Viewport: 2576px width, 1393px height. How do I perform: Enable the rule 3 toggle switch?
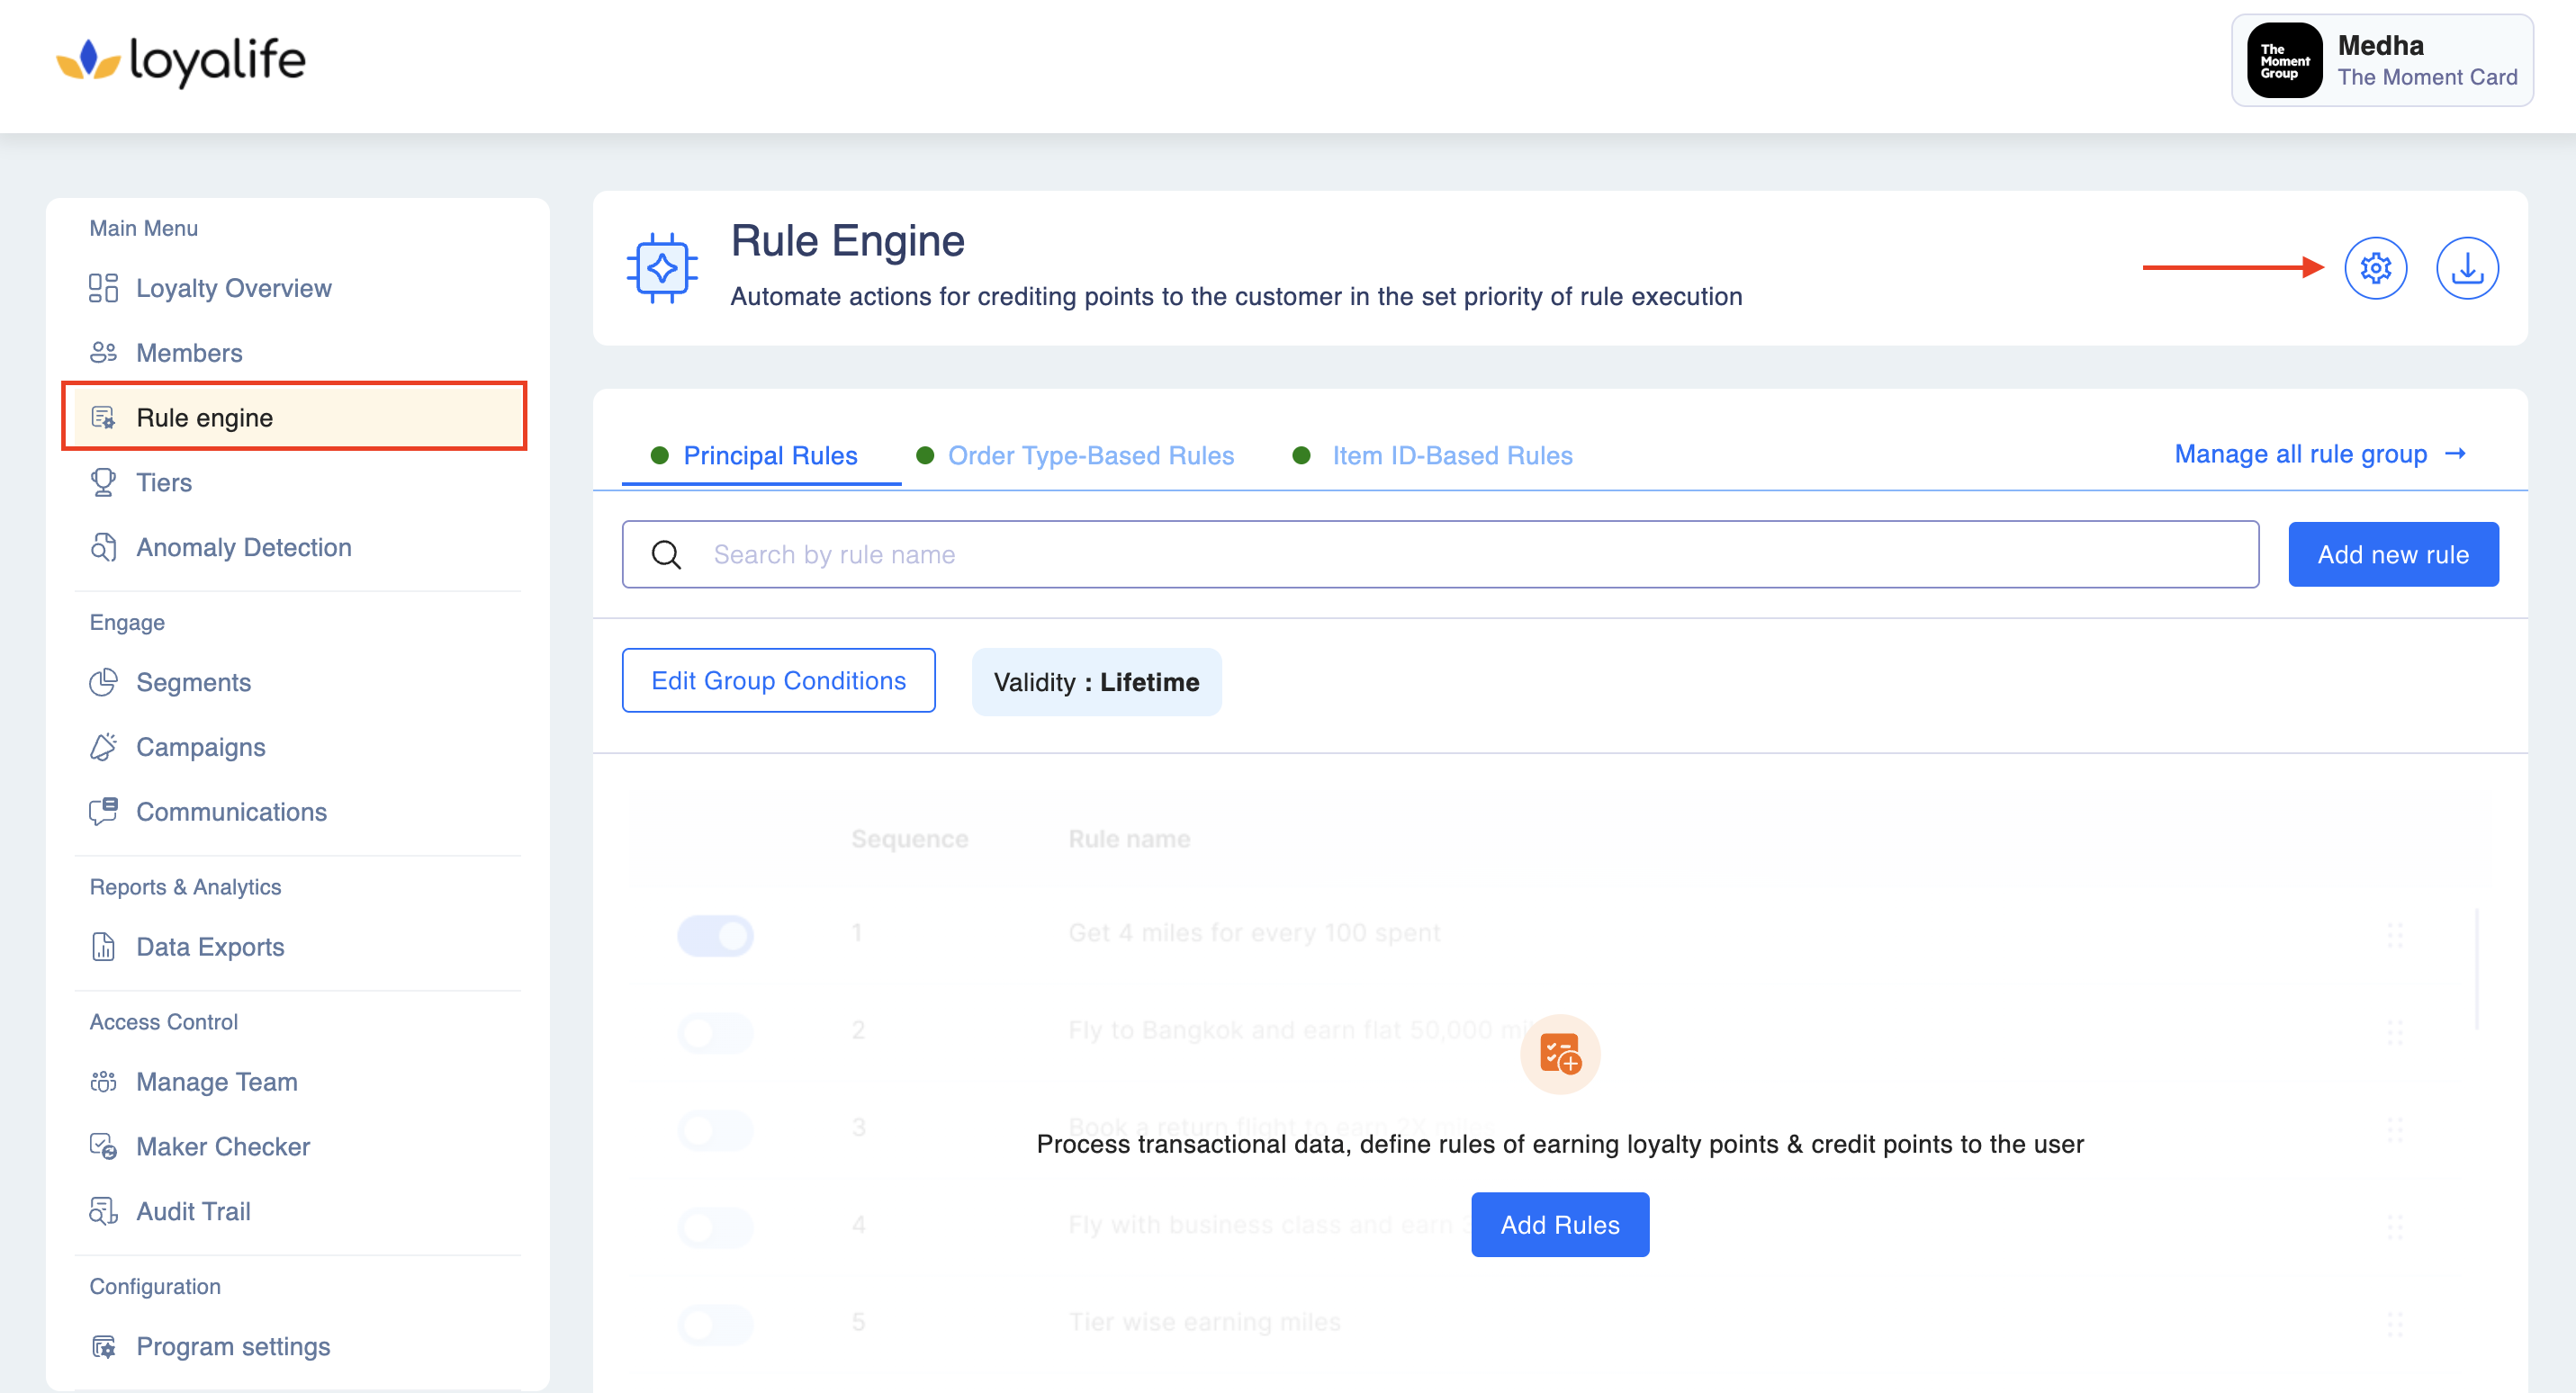[715, 1129]
